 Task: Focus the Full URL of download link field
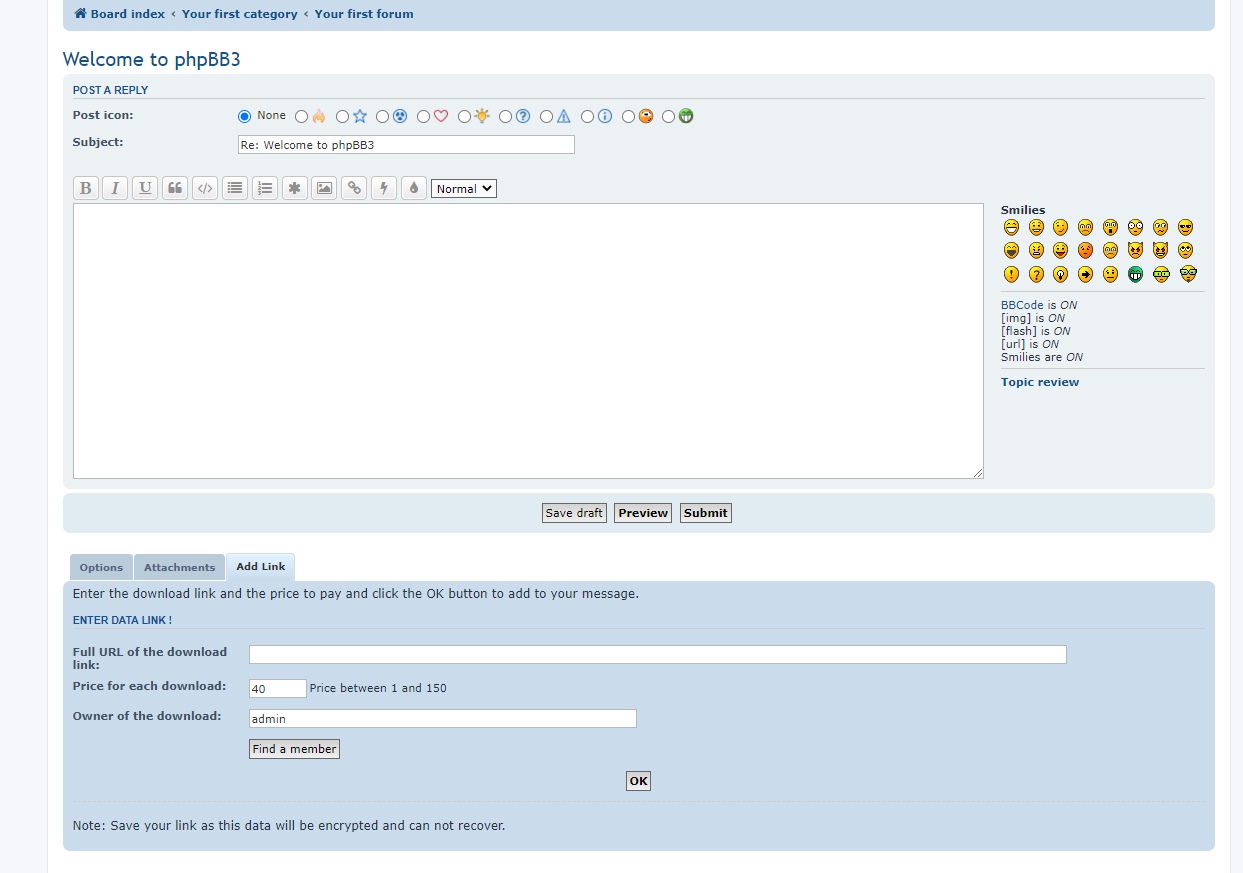(658, 654)
